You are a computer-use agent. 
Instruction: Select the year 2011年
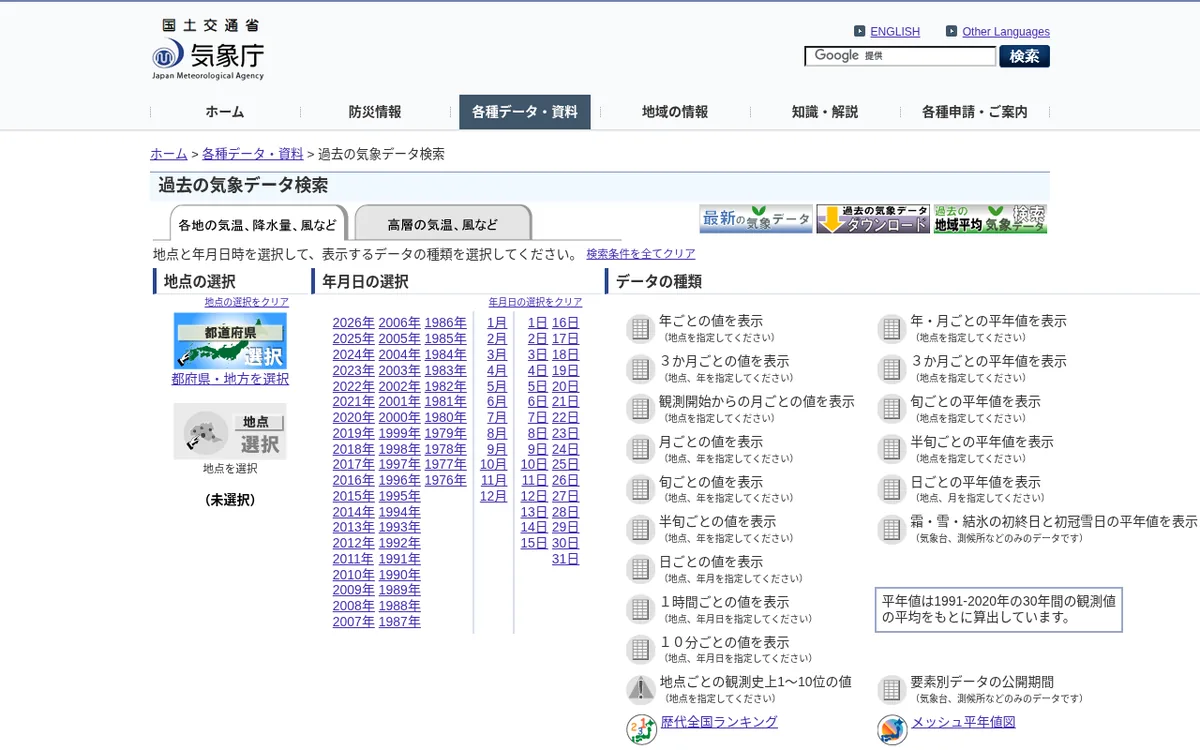tap(354, 559)
